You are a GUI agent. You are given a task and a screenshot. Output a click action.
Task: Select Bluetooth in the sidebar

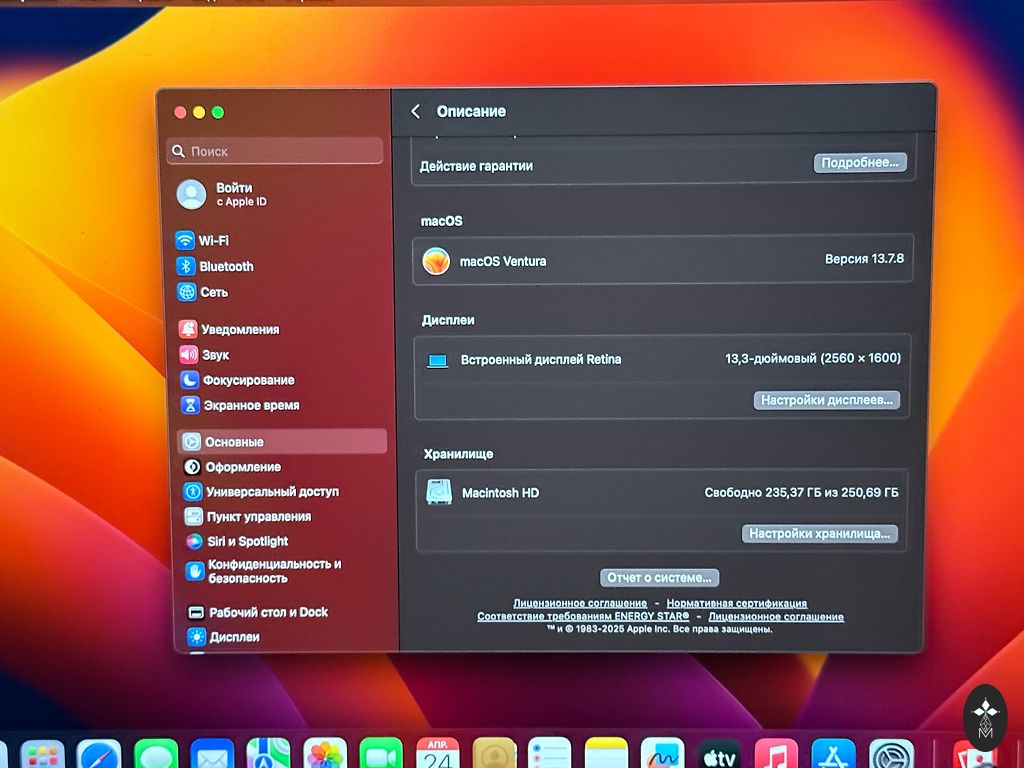pyautogui.click(x=225, y=267)
